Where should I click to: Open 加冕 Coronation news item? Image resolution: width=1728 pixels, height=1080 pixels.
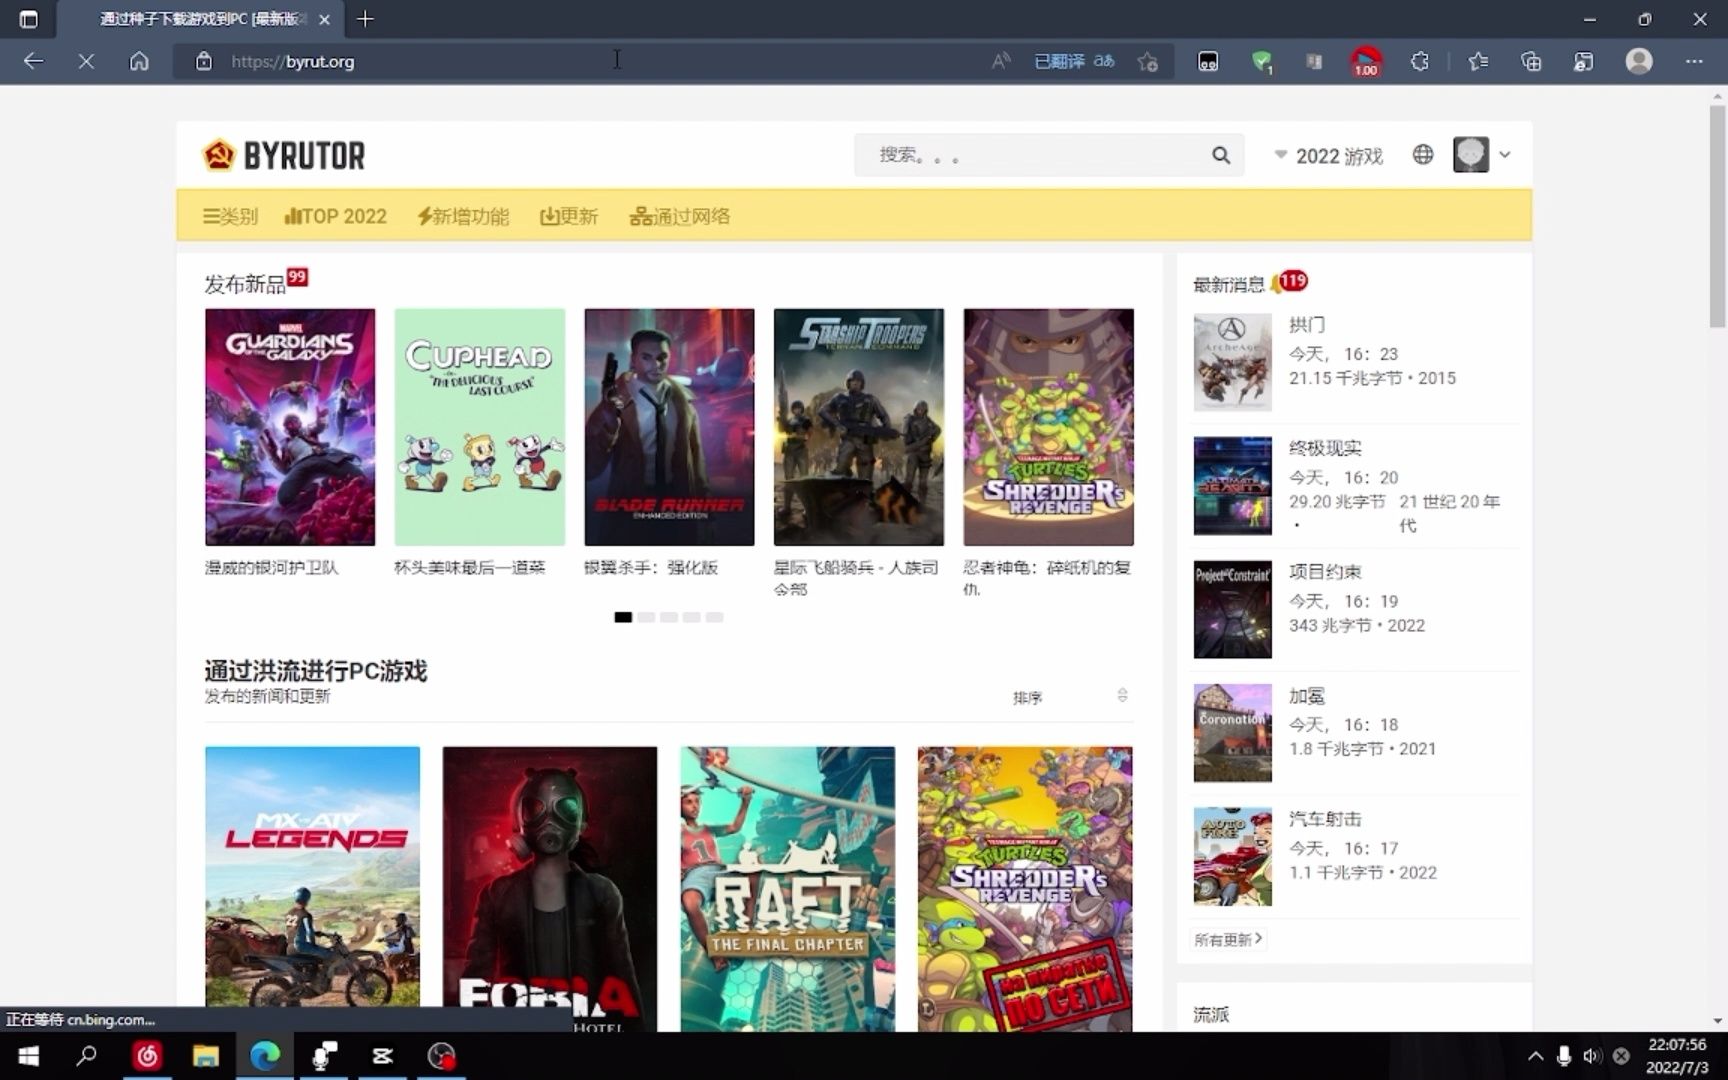(x=1355, y=733)
